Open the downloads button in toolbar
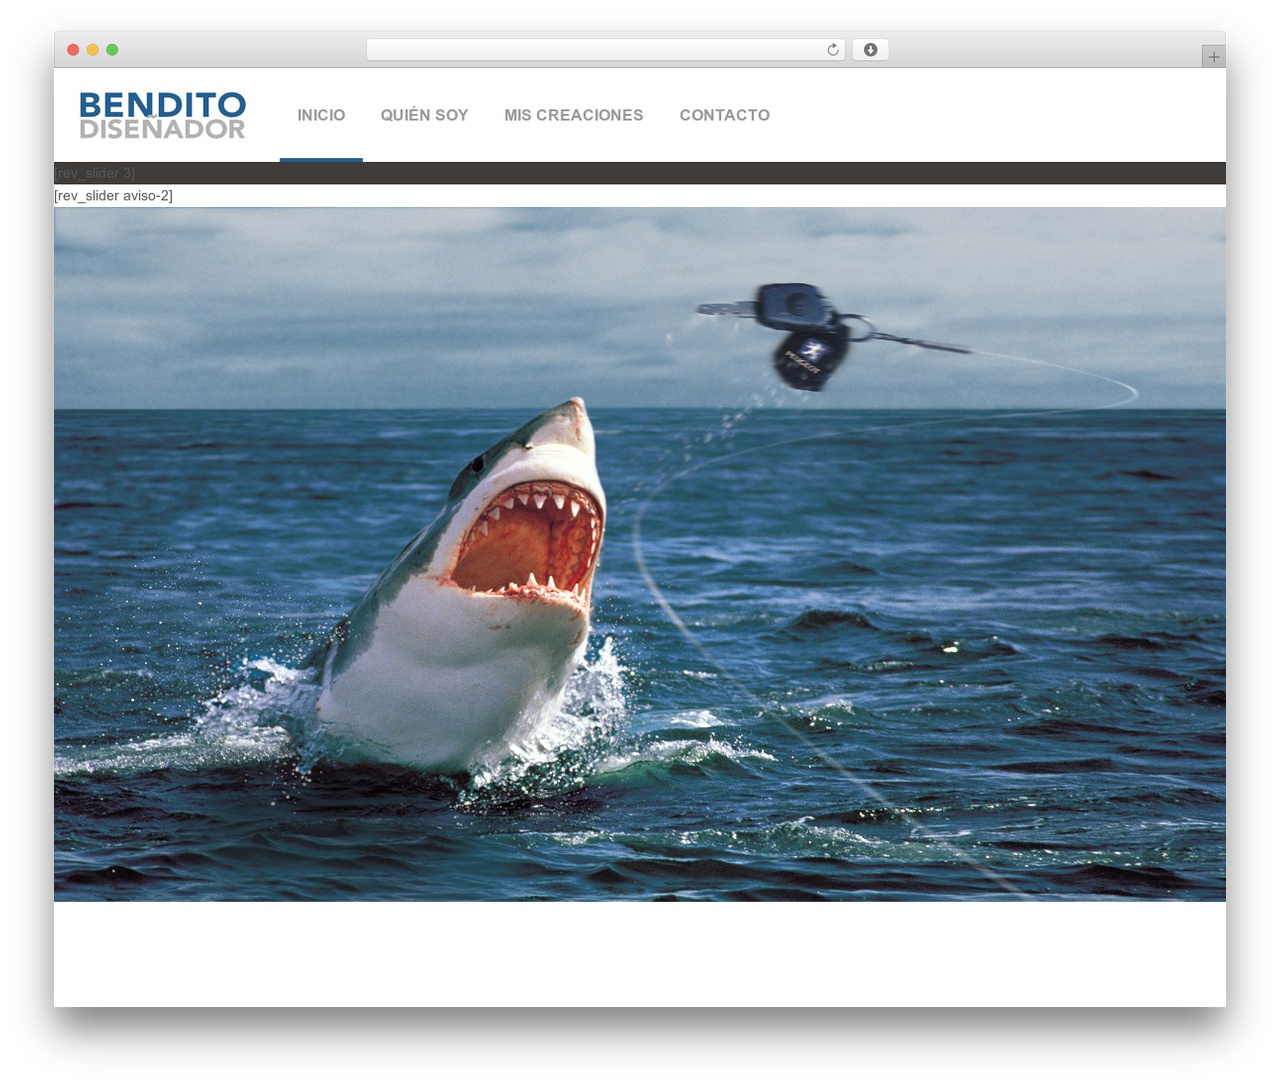Image resolution: width=1280 pixels, height=1084 pixels. [870, 50]
